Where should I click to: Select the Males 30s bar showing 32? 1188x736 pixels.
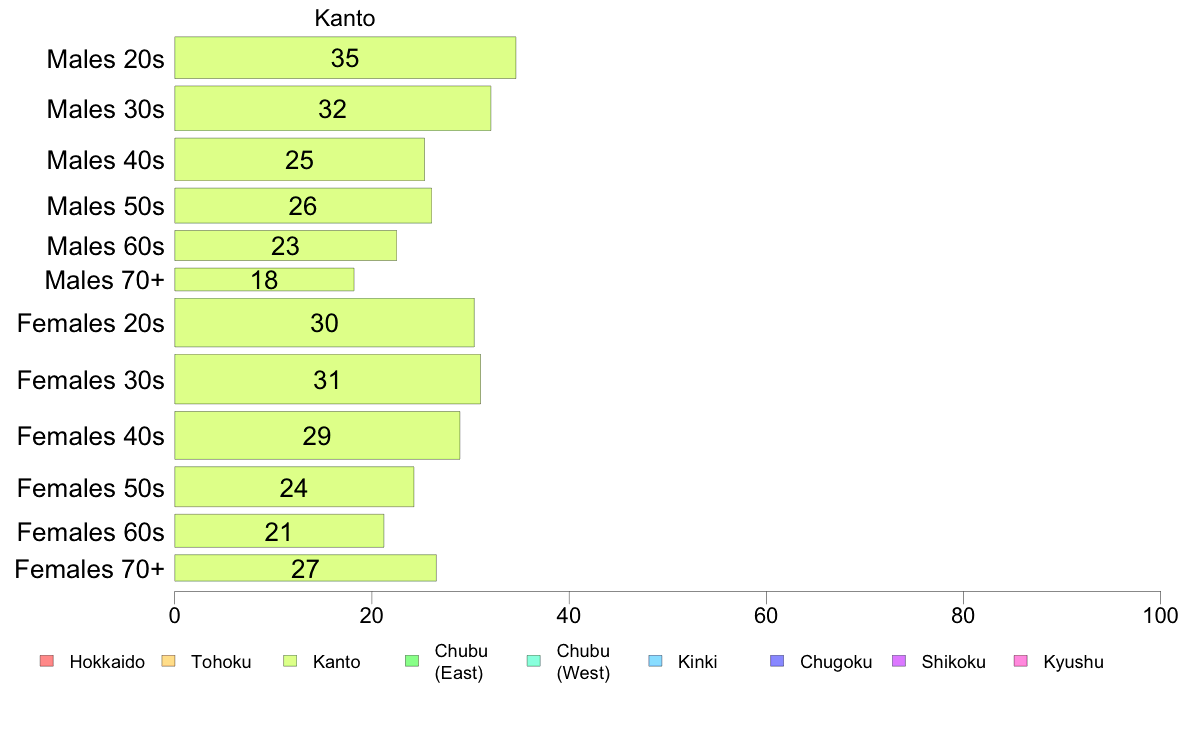point(333,108)
